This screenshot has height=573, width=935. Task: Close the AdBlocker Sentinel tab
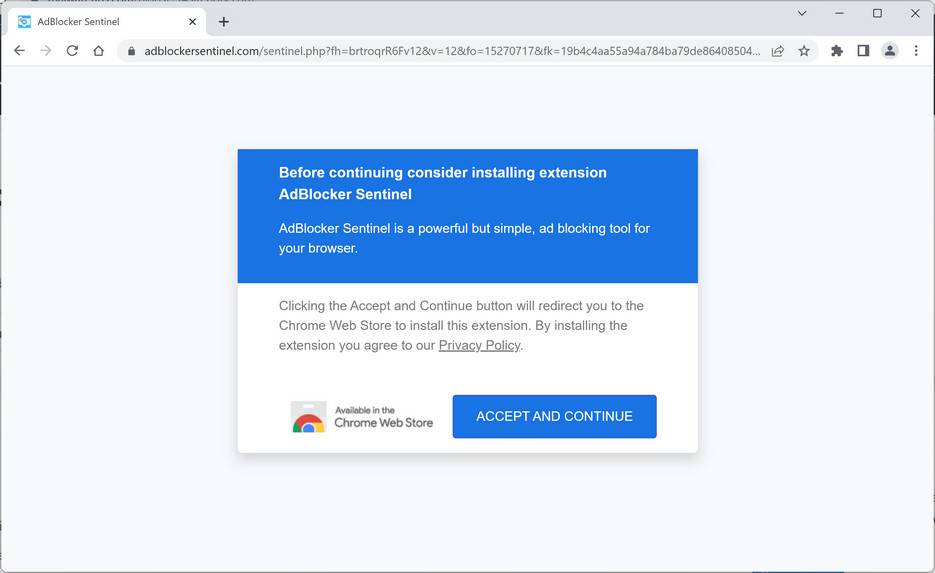(192, 21)
